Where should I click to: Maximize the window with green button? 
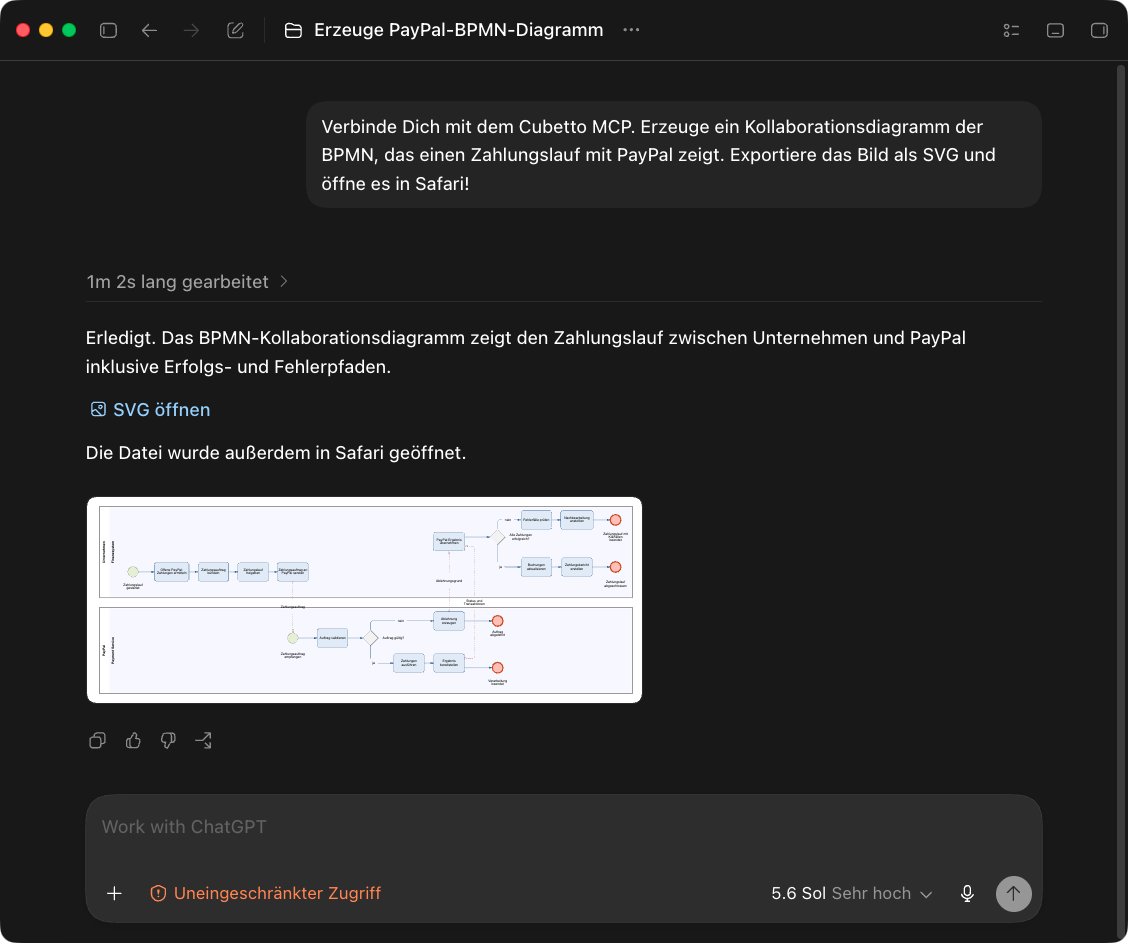pos(69,30)
